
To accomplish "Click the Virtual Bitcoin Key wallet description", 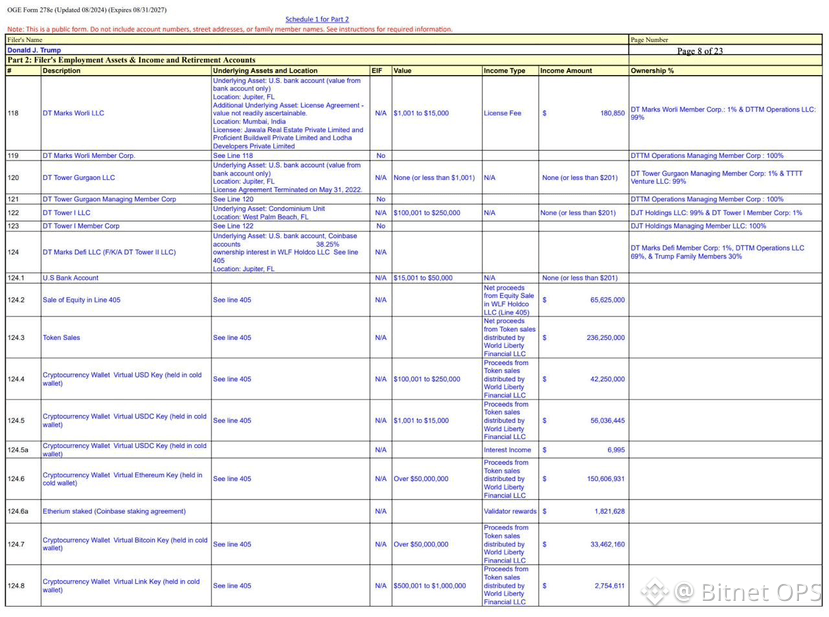I will point(125,544).
